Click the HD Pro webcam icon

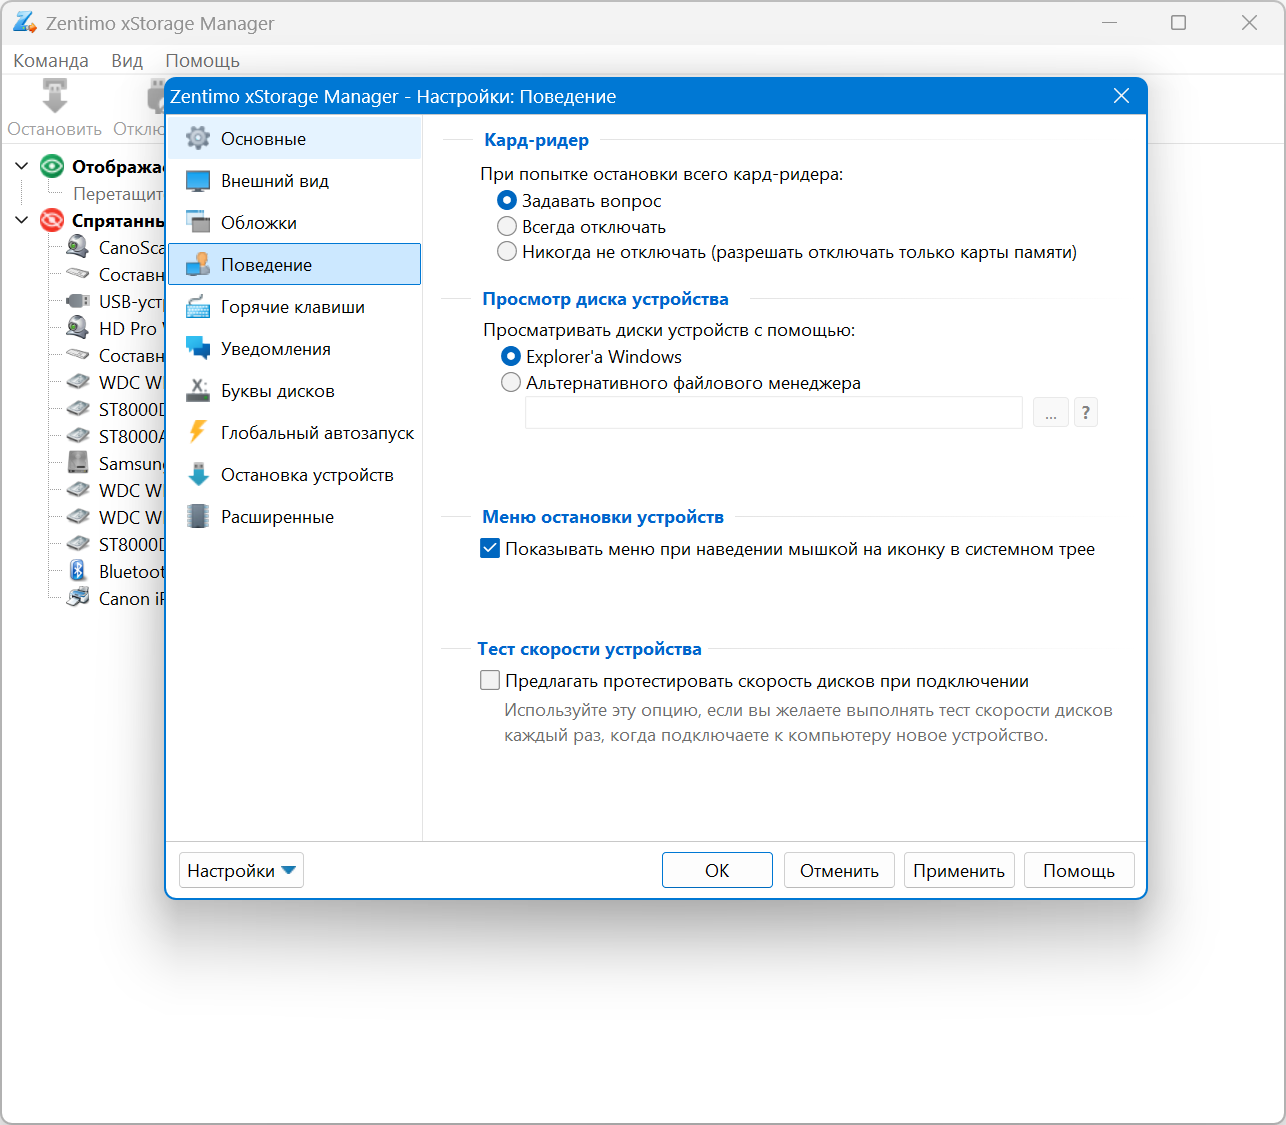[x=77, y=328]
